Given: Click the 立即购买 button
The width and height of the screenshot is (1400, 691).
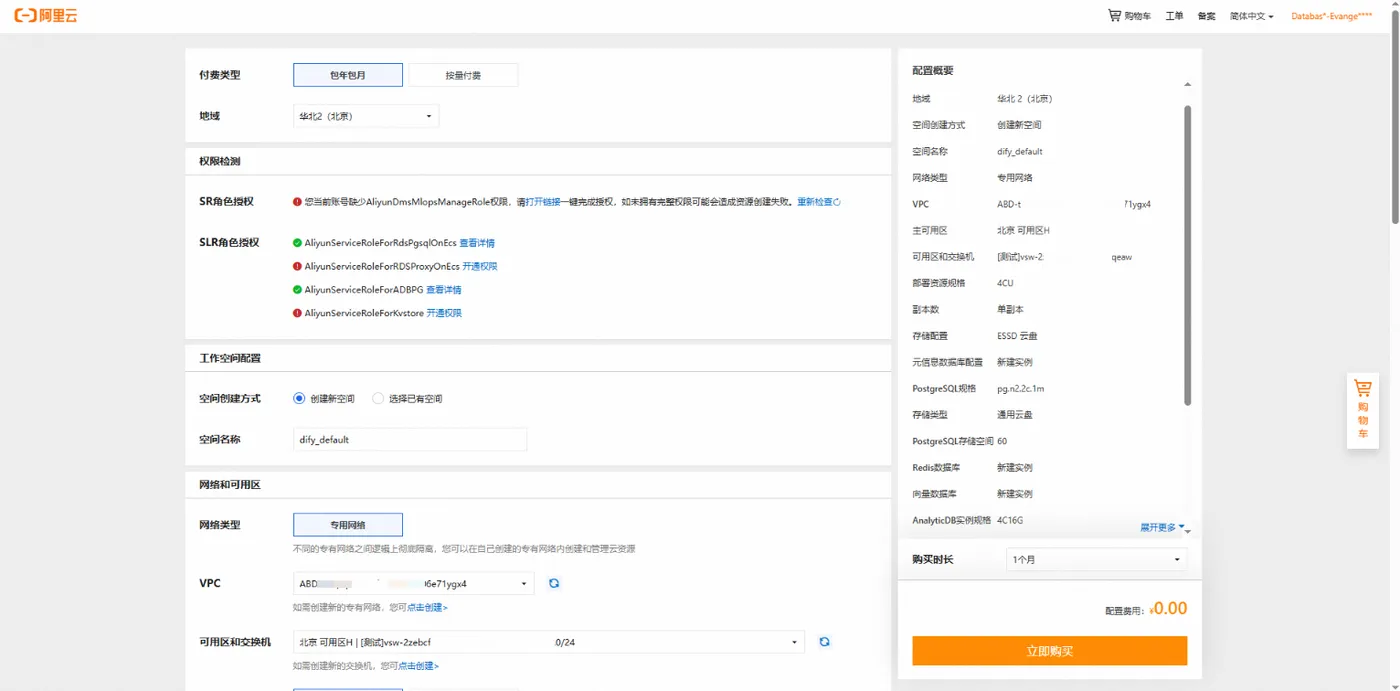Looking at the screenshot, I should 1049,651.
